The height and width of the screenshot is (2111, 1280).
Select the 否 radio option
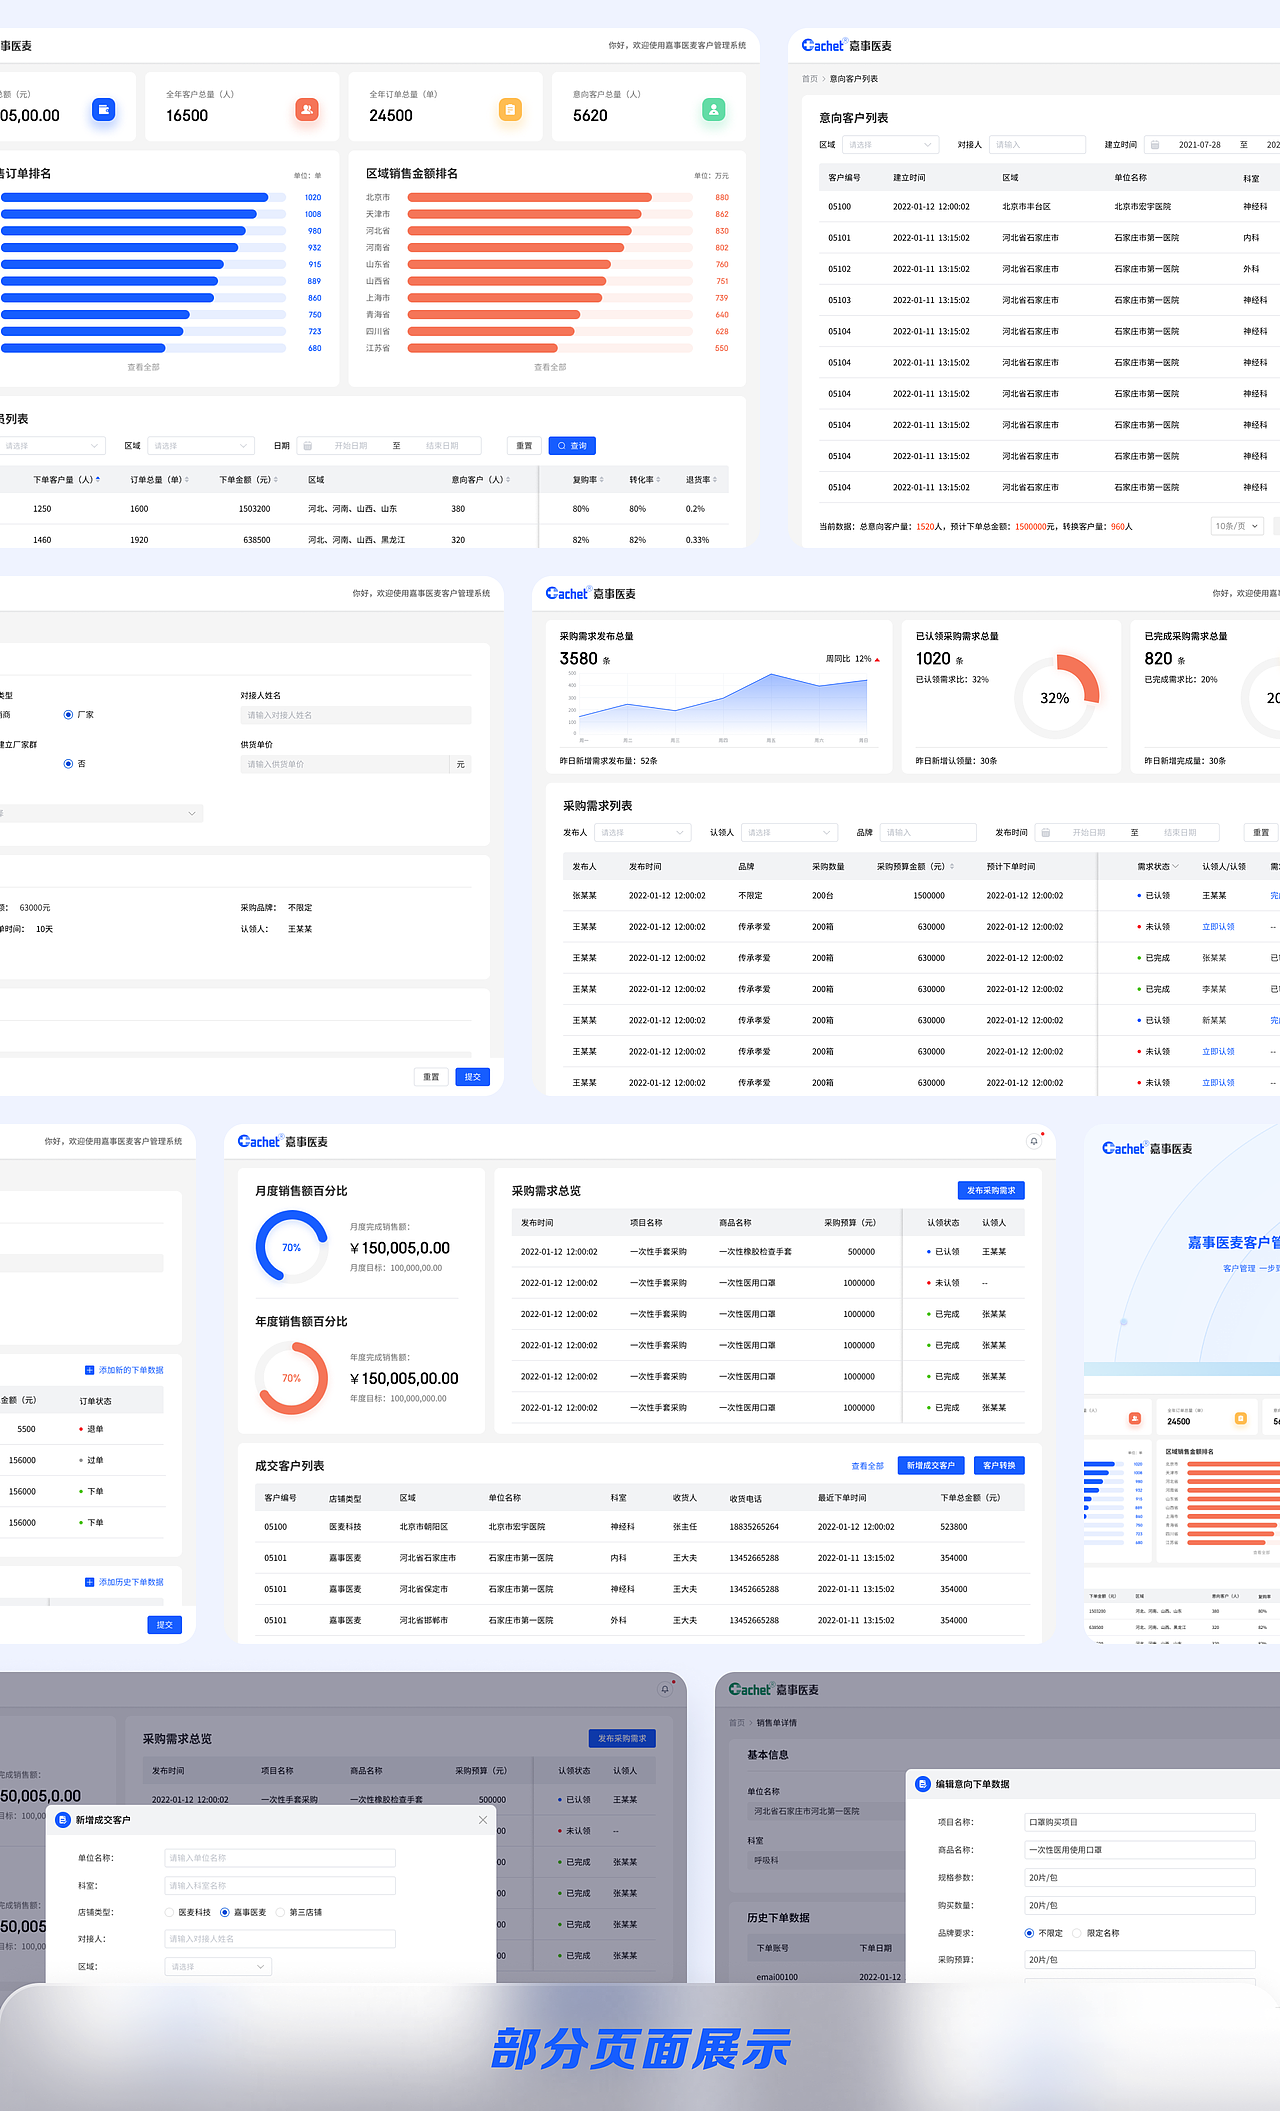pos(68,764)
